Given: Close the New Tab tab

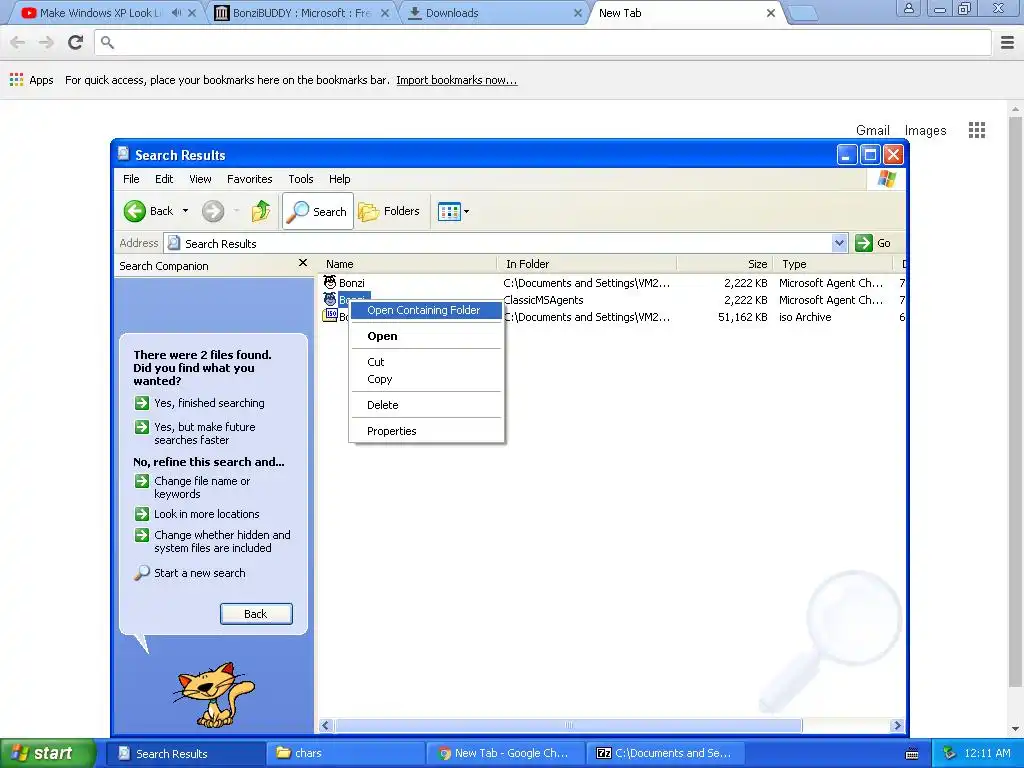Looking at the screenshot, I should pos(771,13).
